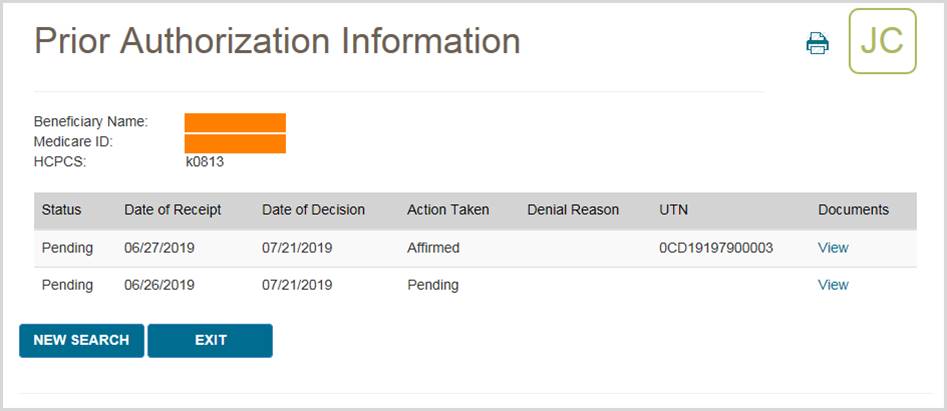Click the Denial Reason column header
947x411 pixels.
click(573, 210)
